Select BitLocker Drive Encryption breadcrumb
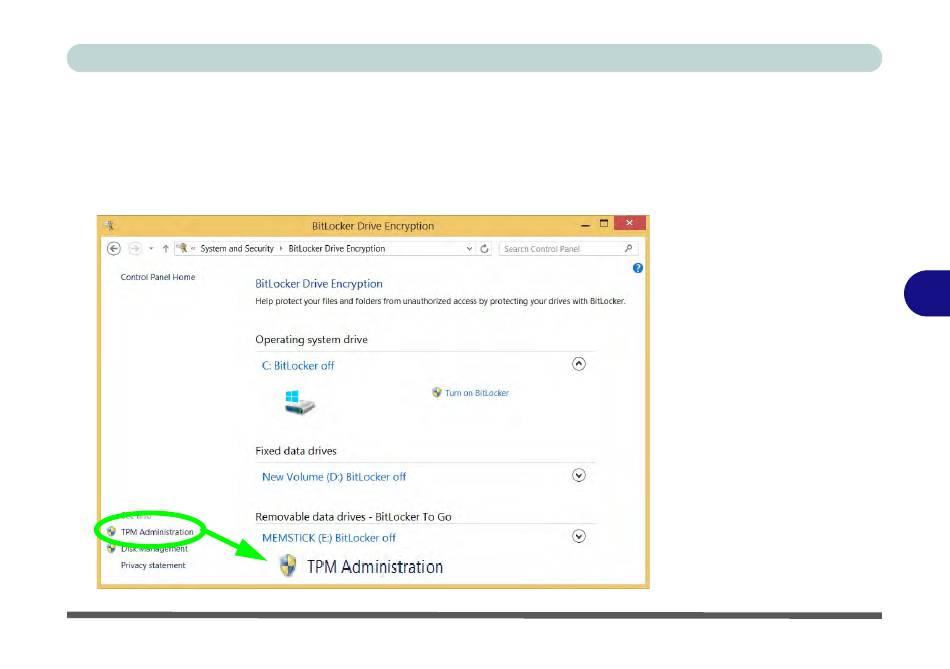The width and height of the screenshot is (950, 669). (336, 248)
